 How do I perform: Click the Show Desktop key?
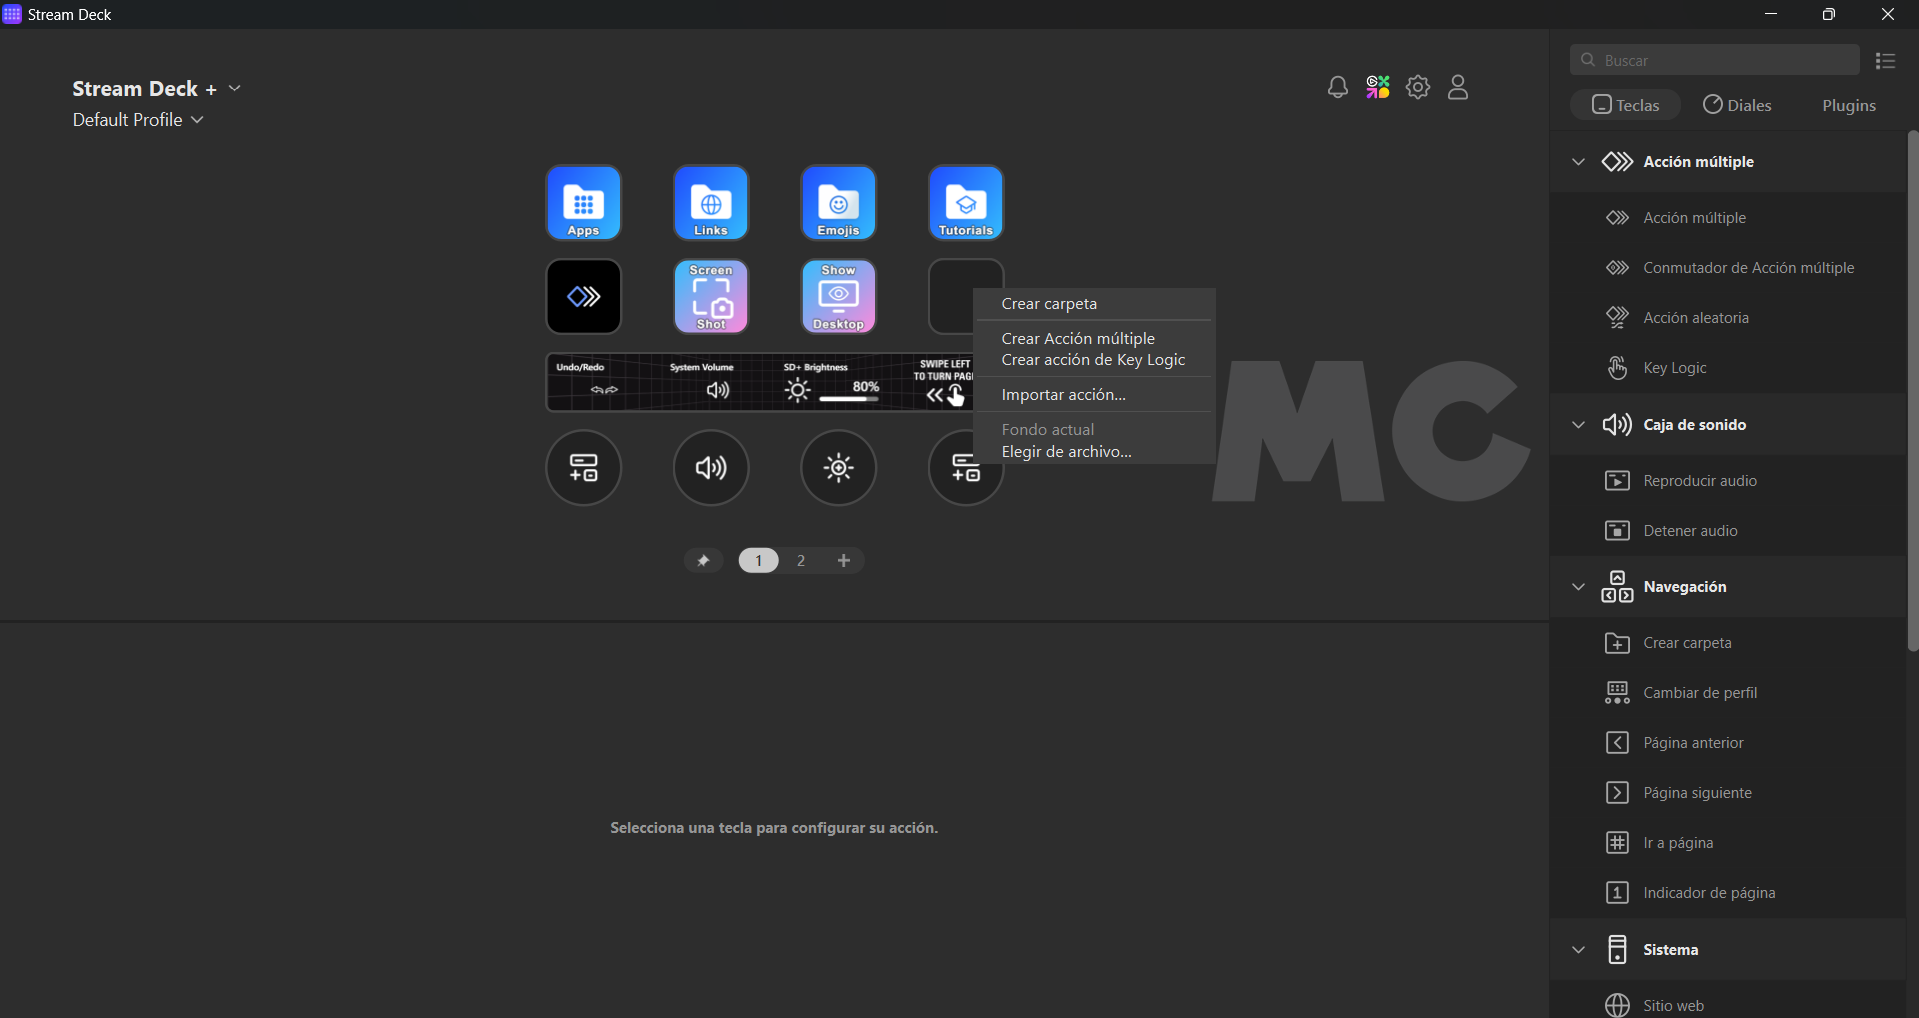coord(838,297)
